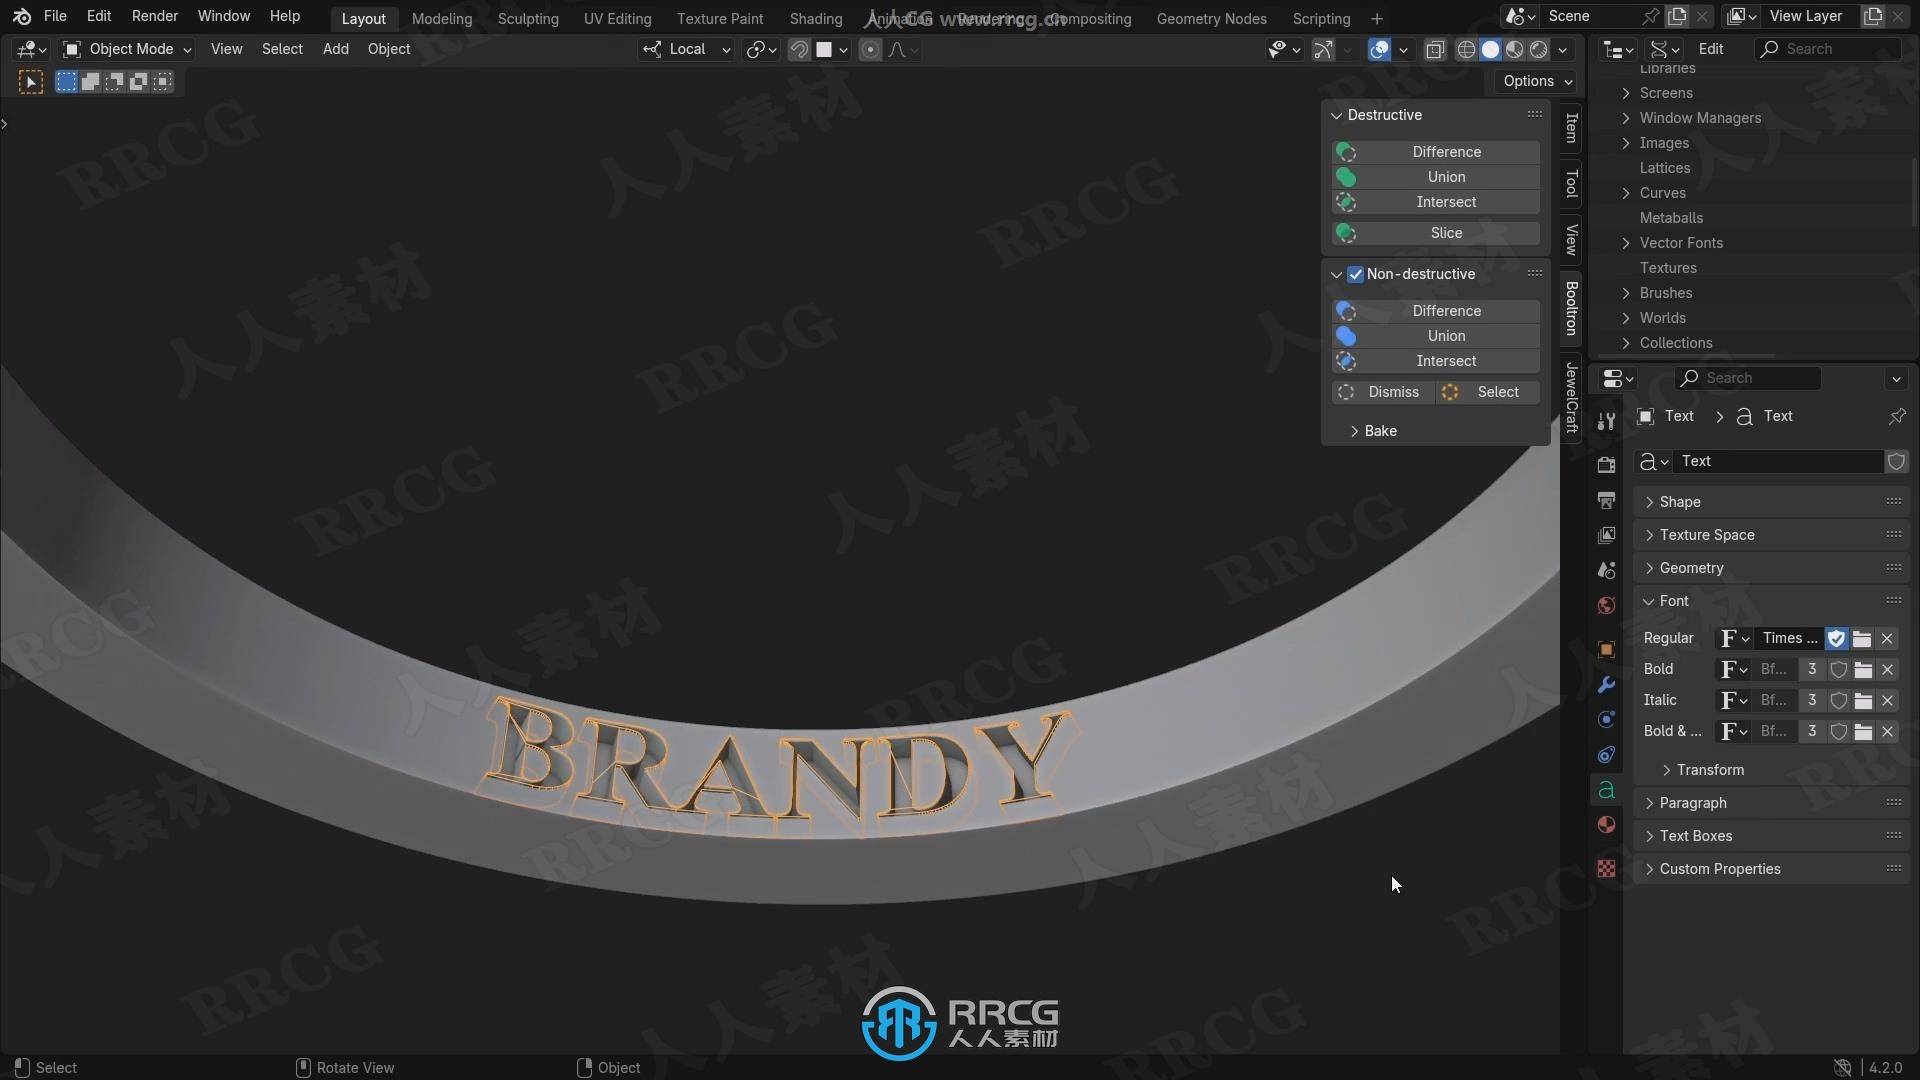Screen dimensions: 1920x1080
Task: Open the Material properties tab icon
Action: coord(1606,825)
